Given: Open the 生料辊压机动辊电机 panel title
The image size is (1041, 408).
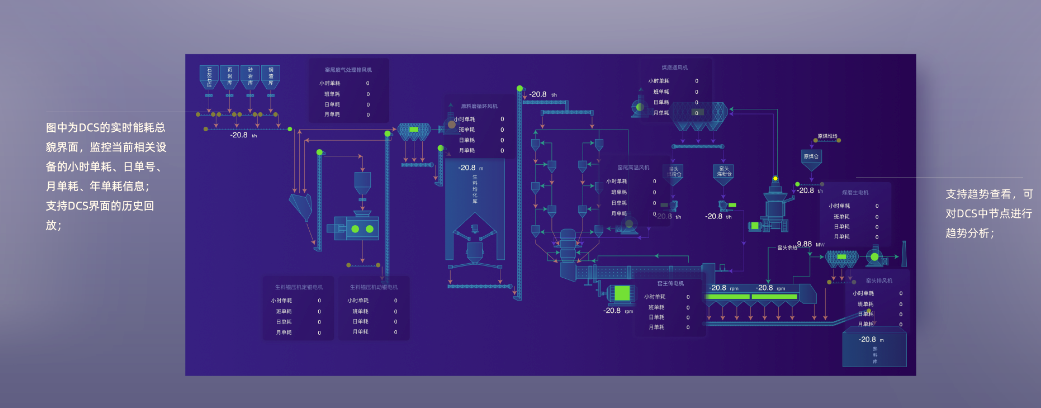Looking at the screenshot, I should 374,287.
